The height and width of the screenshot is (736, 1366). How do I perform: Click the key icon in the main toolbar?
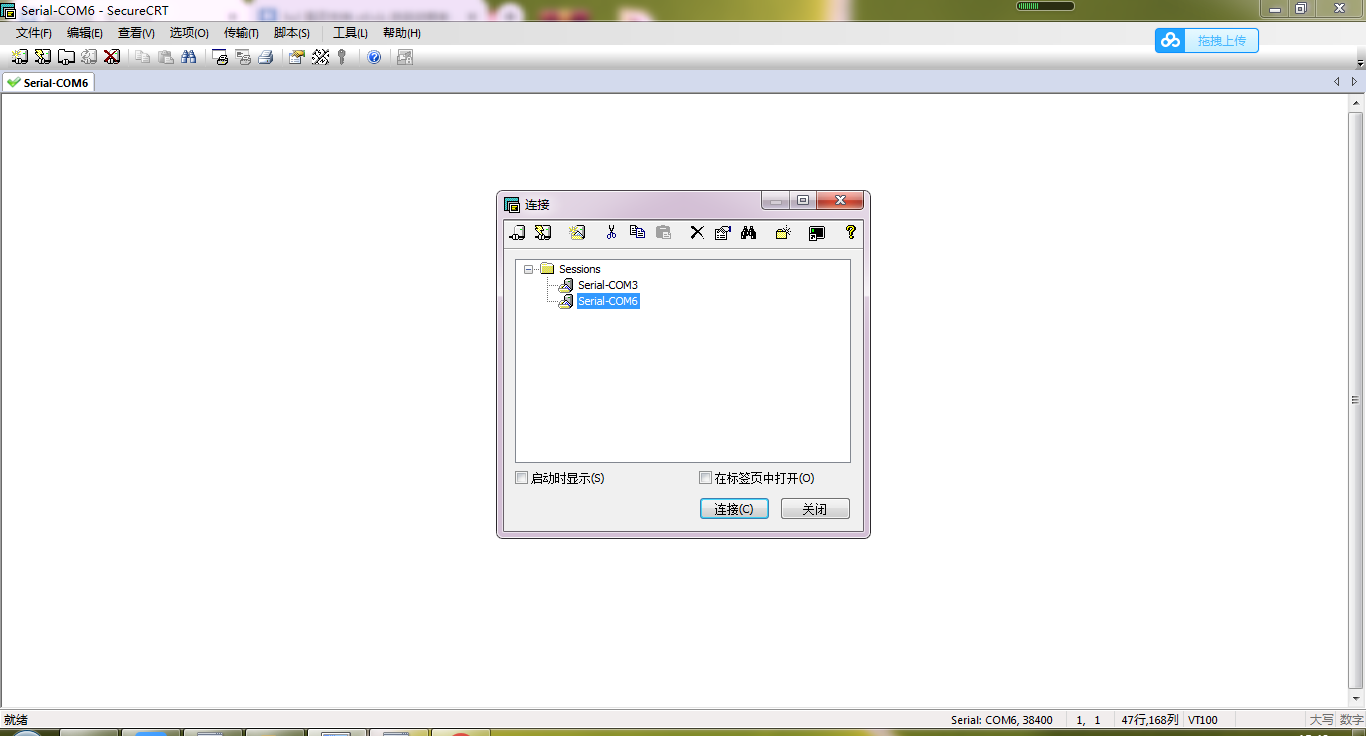(x=342, y=57)
